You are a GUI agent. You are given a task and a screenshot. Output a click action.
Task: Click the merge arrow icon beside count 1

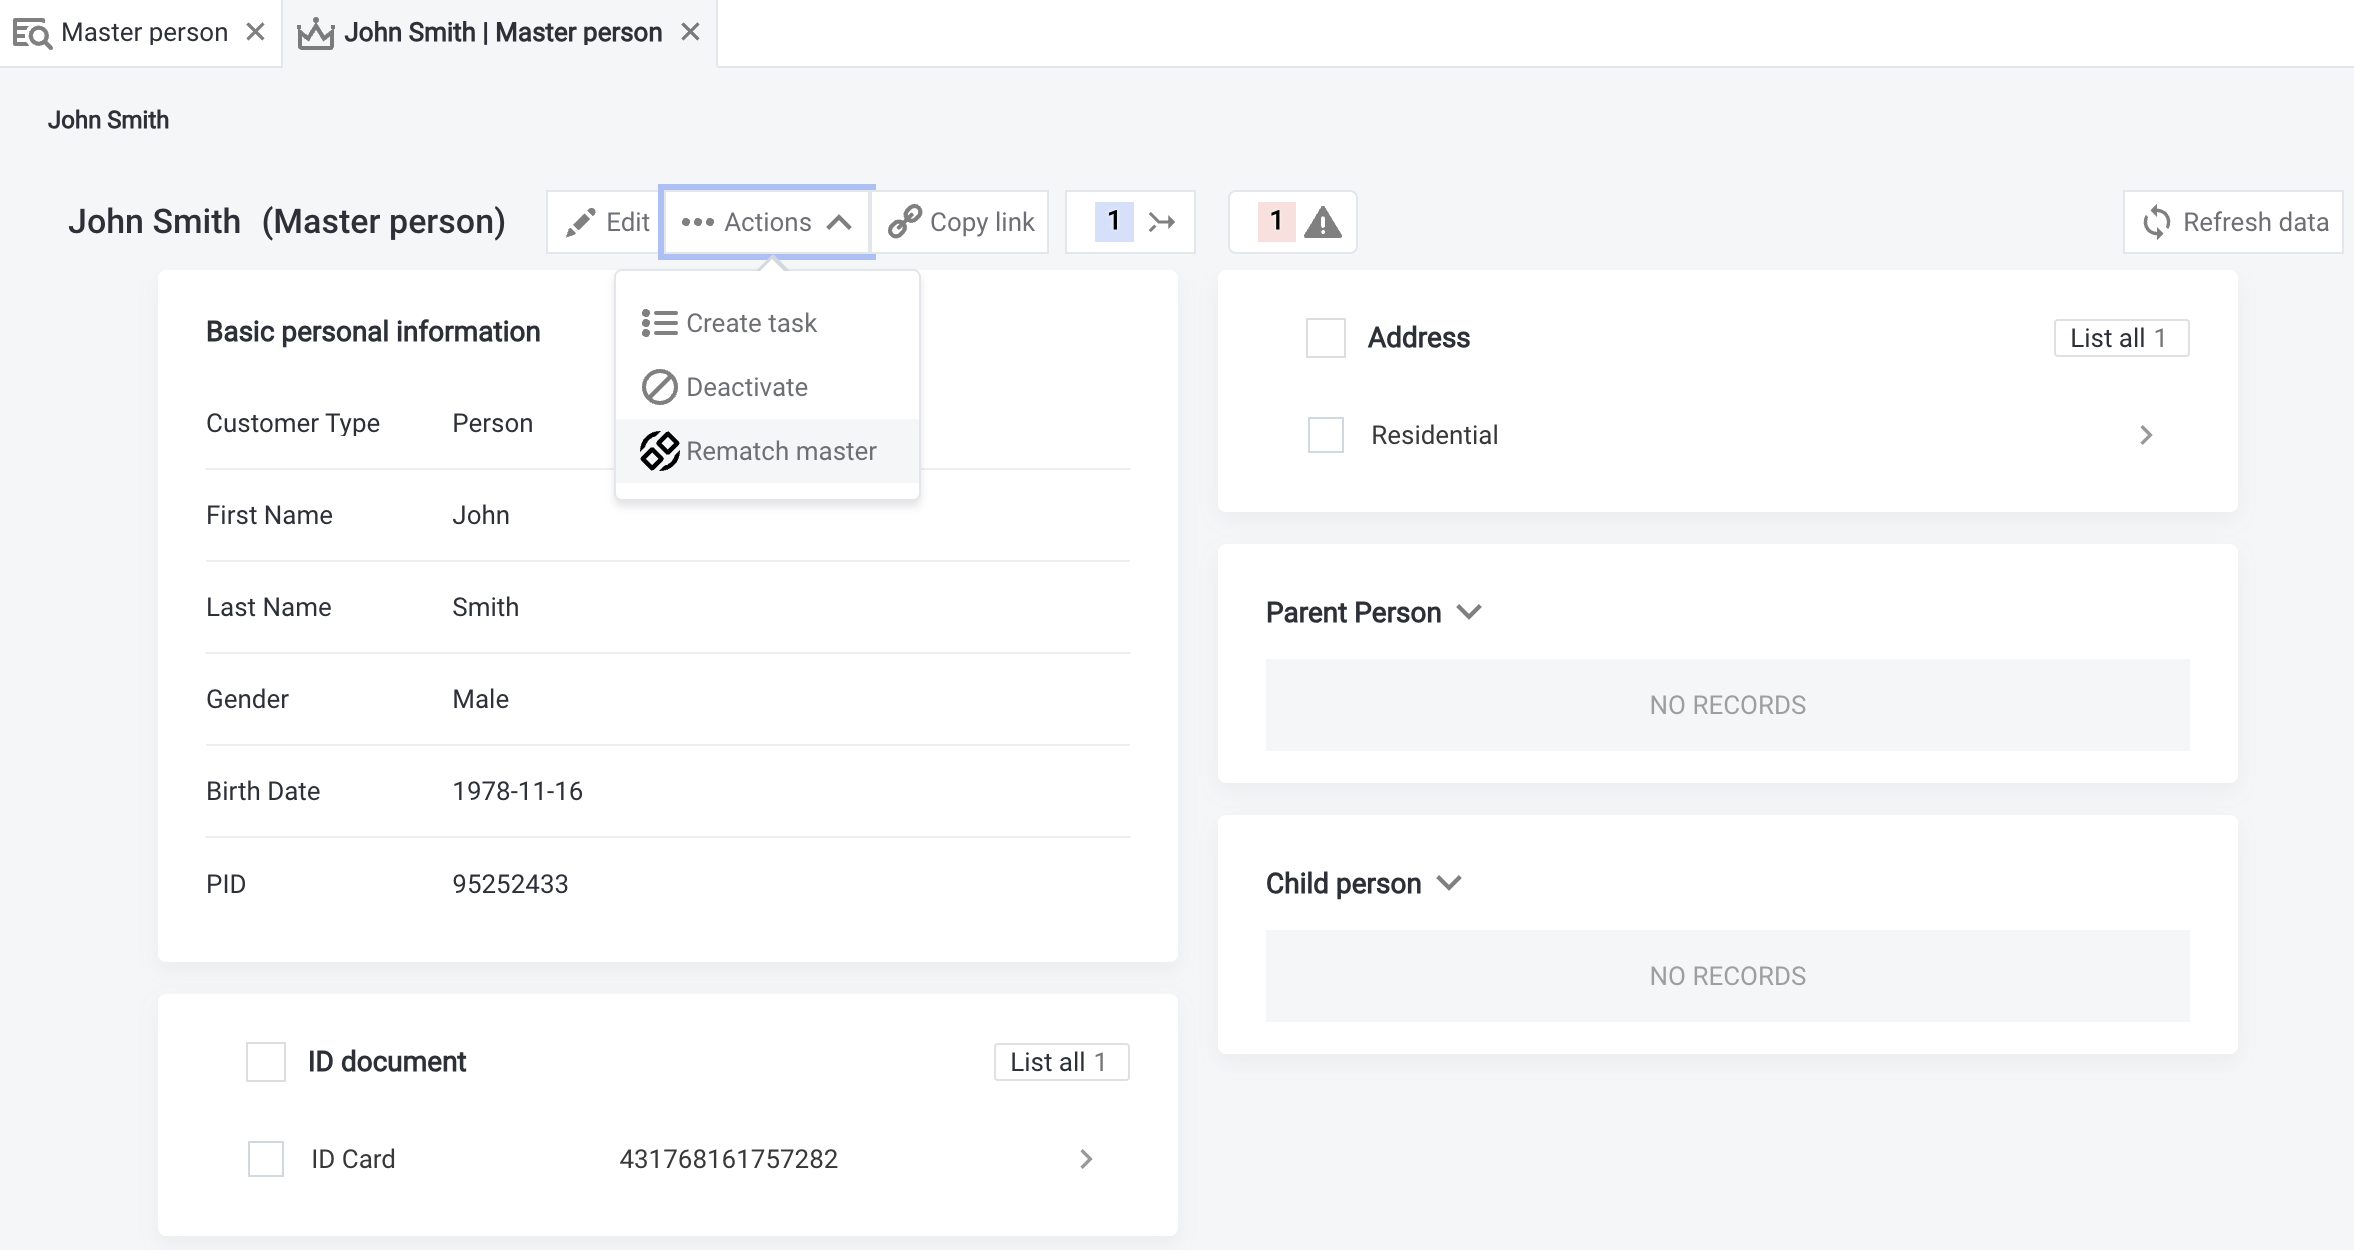pos(1161,222)
